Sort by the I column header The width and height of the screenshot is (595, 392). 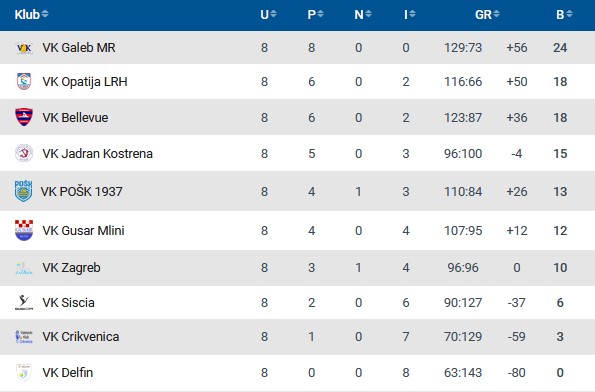coord(410,14)
